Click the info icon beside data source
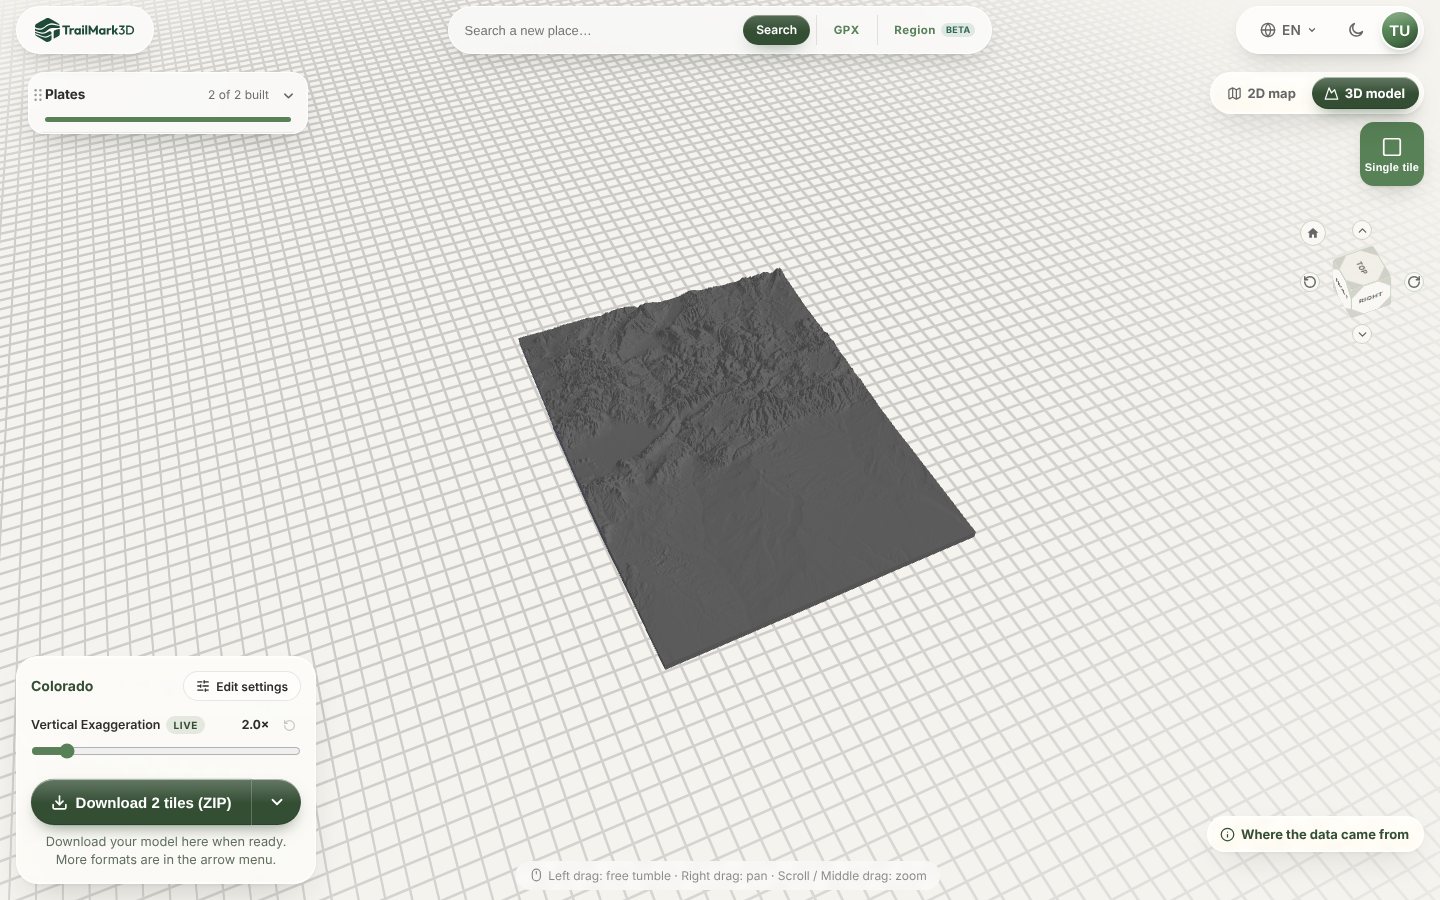Image resolution: width=1440 pixels, height=900 pixels. pos(1227,834)
